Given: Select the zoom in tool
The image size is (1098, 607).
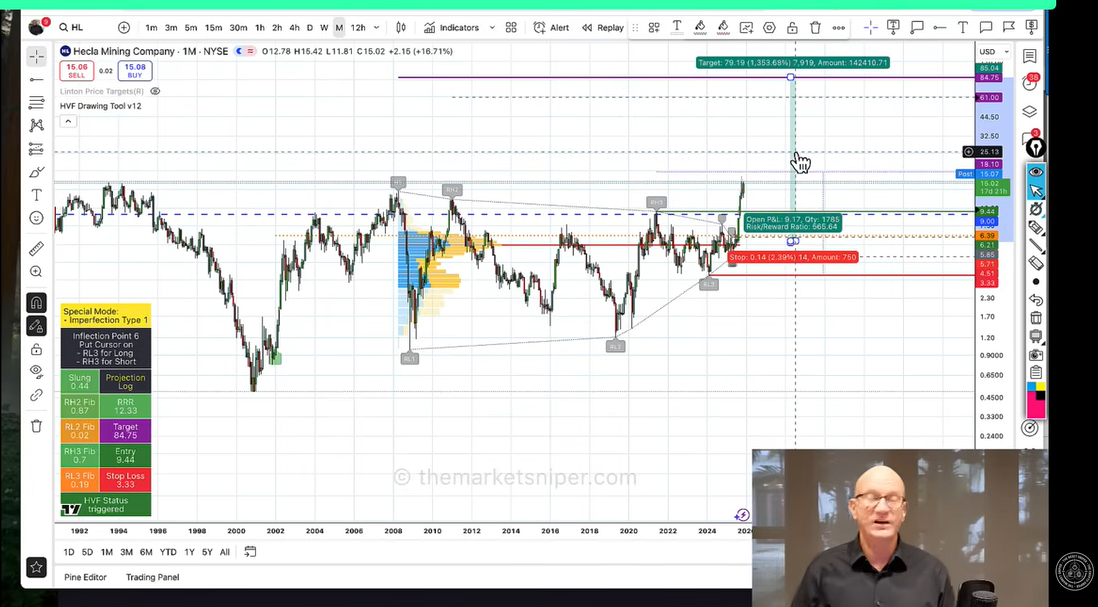Looking at the screenshot, I should pyautogui.click(x=36, y=272).
